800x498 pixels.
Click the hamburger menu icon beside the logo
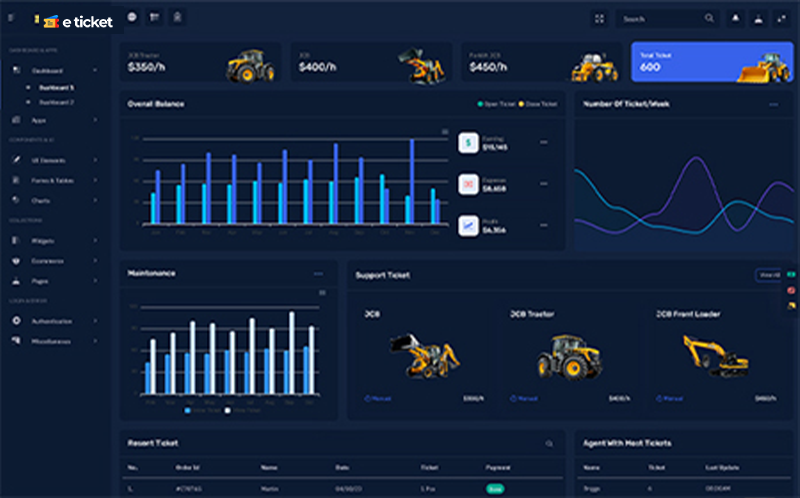click(11, 18)
